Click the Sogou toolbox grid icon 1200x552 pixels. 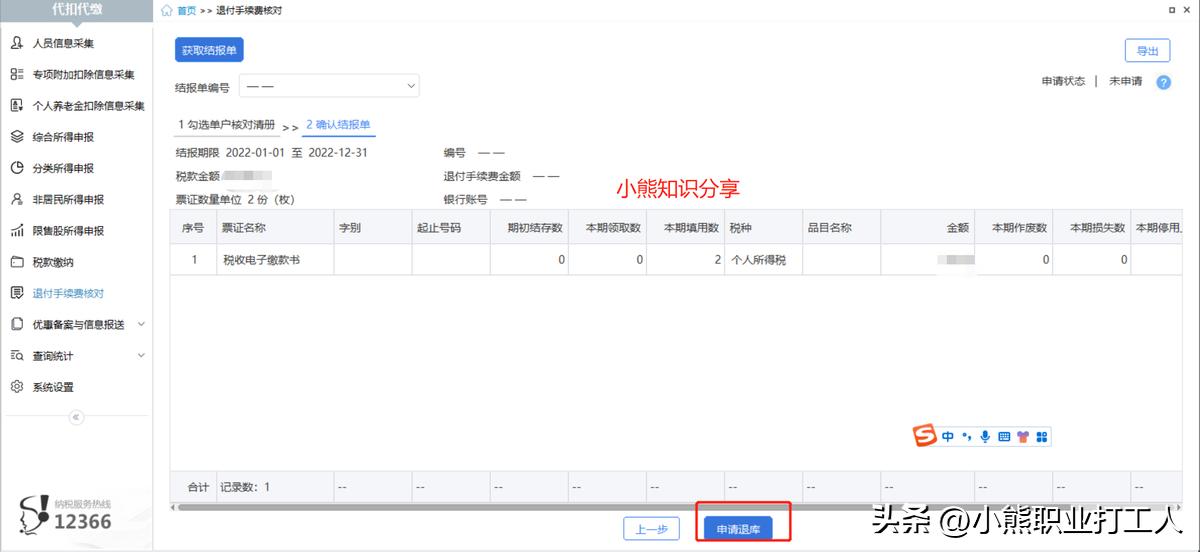pos(1041,437)
